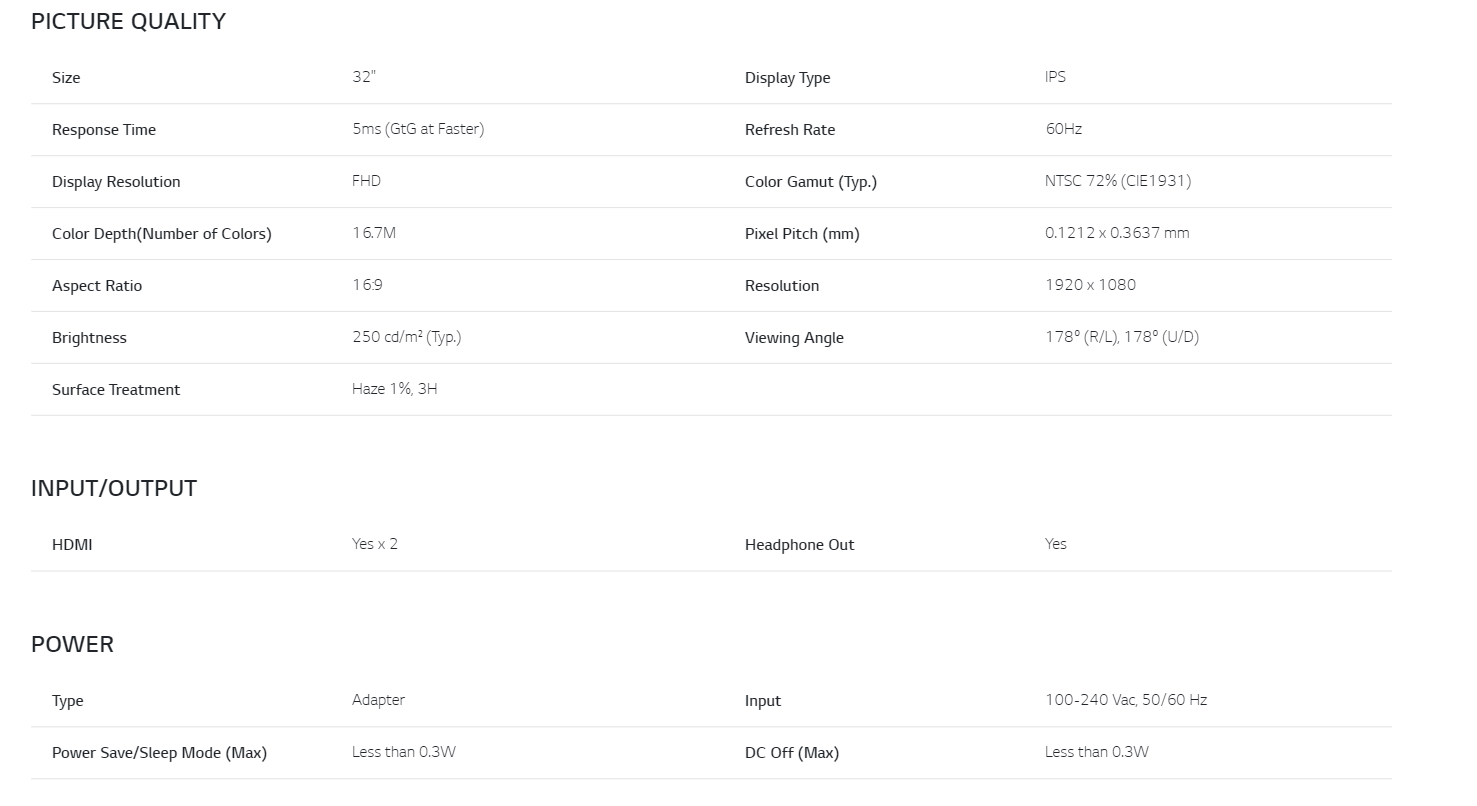This screenshot has height=806, width=1477.
Task: Click the 100-240 Vac, 50/60 Hz value
Action: pyautogui.click(x=1126, y=700)
